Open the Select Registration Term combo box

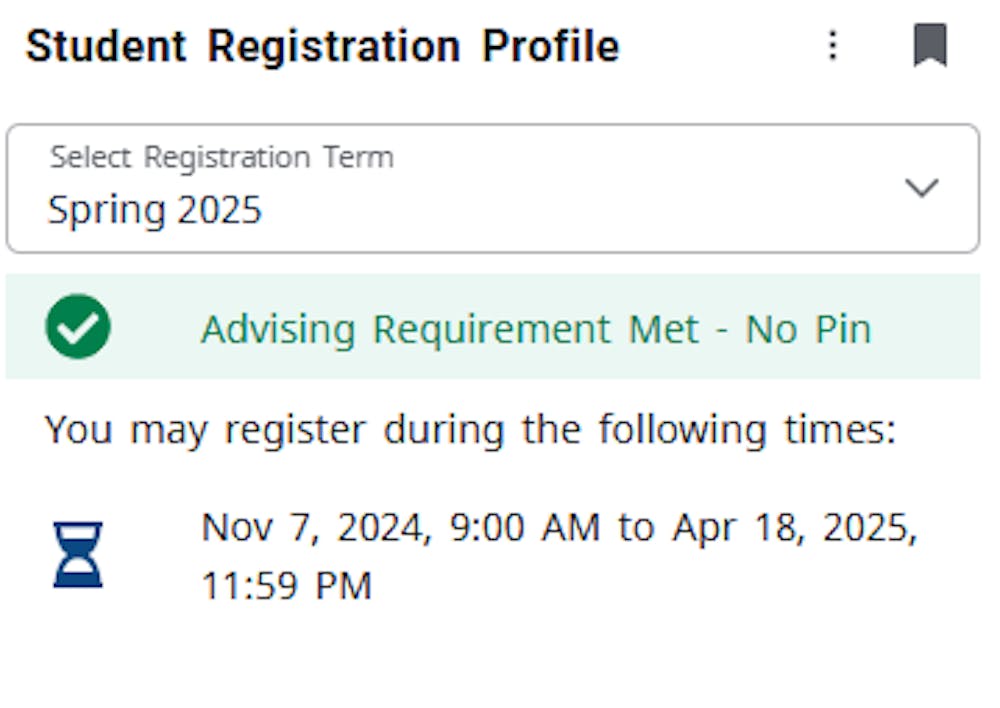pos(492,188)
